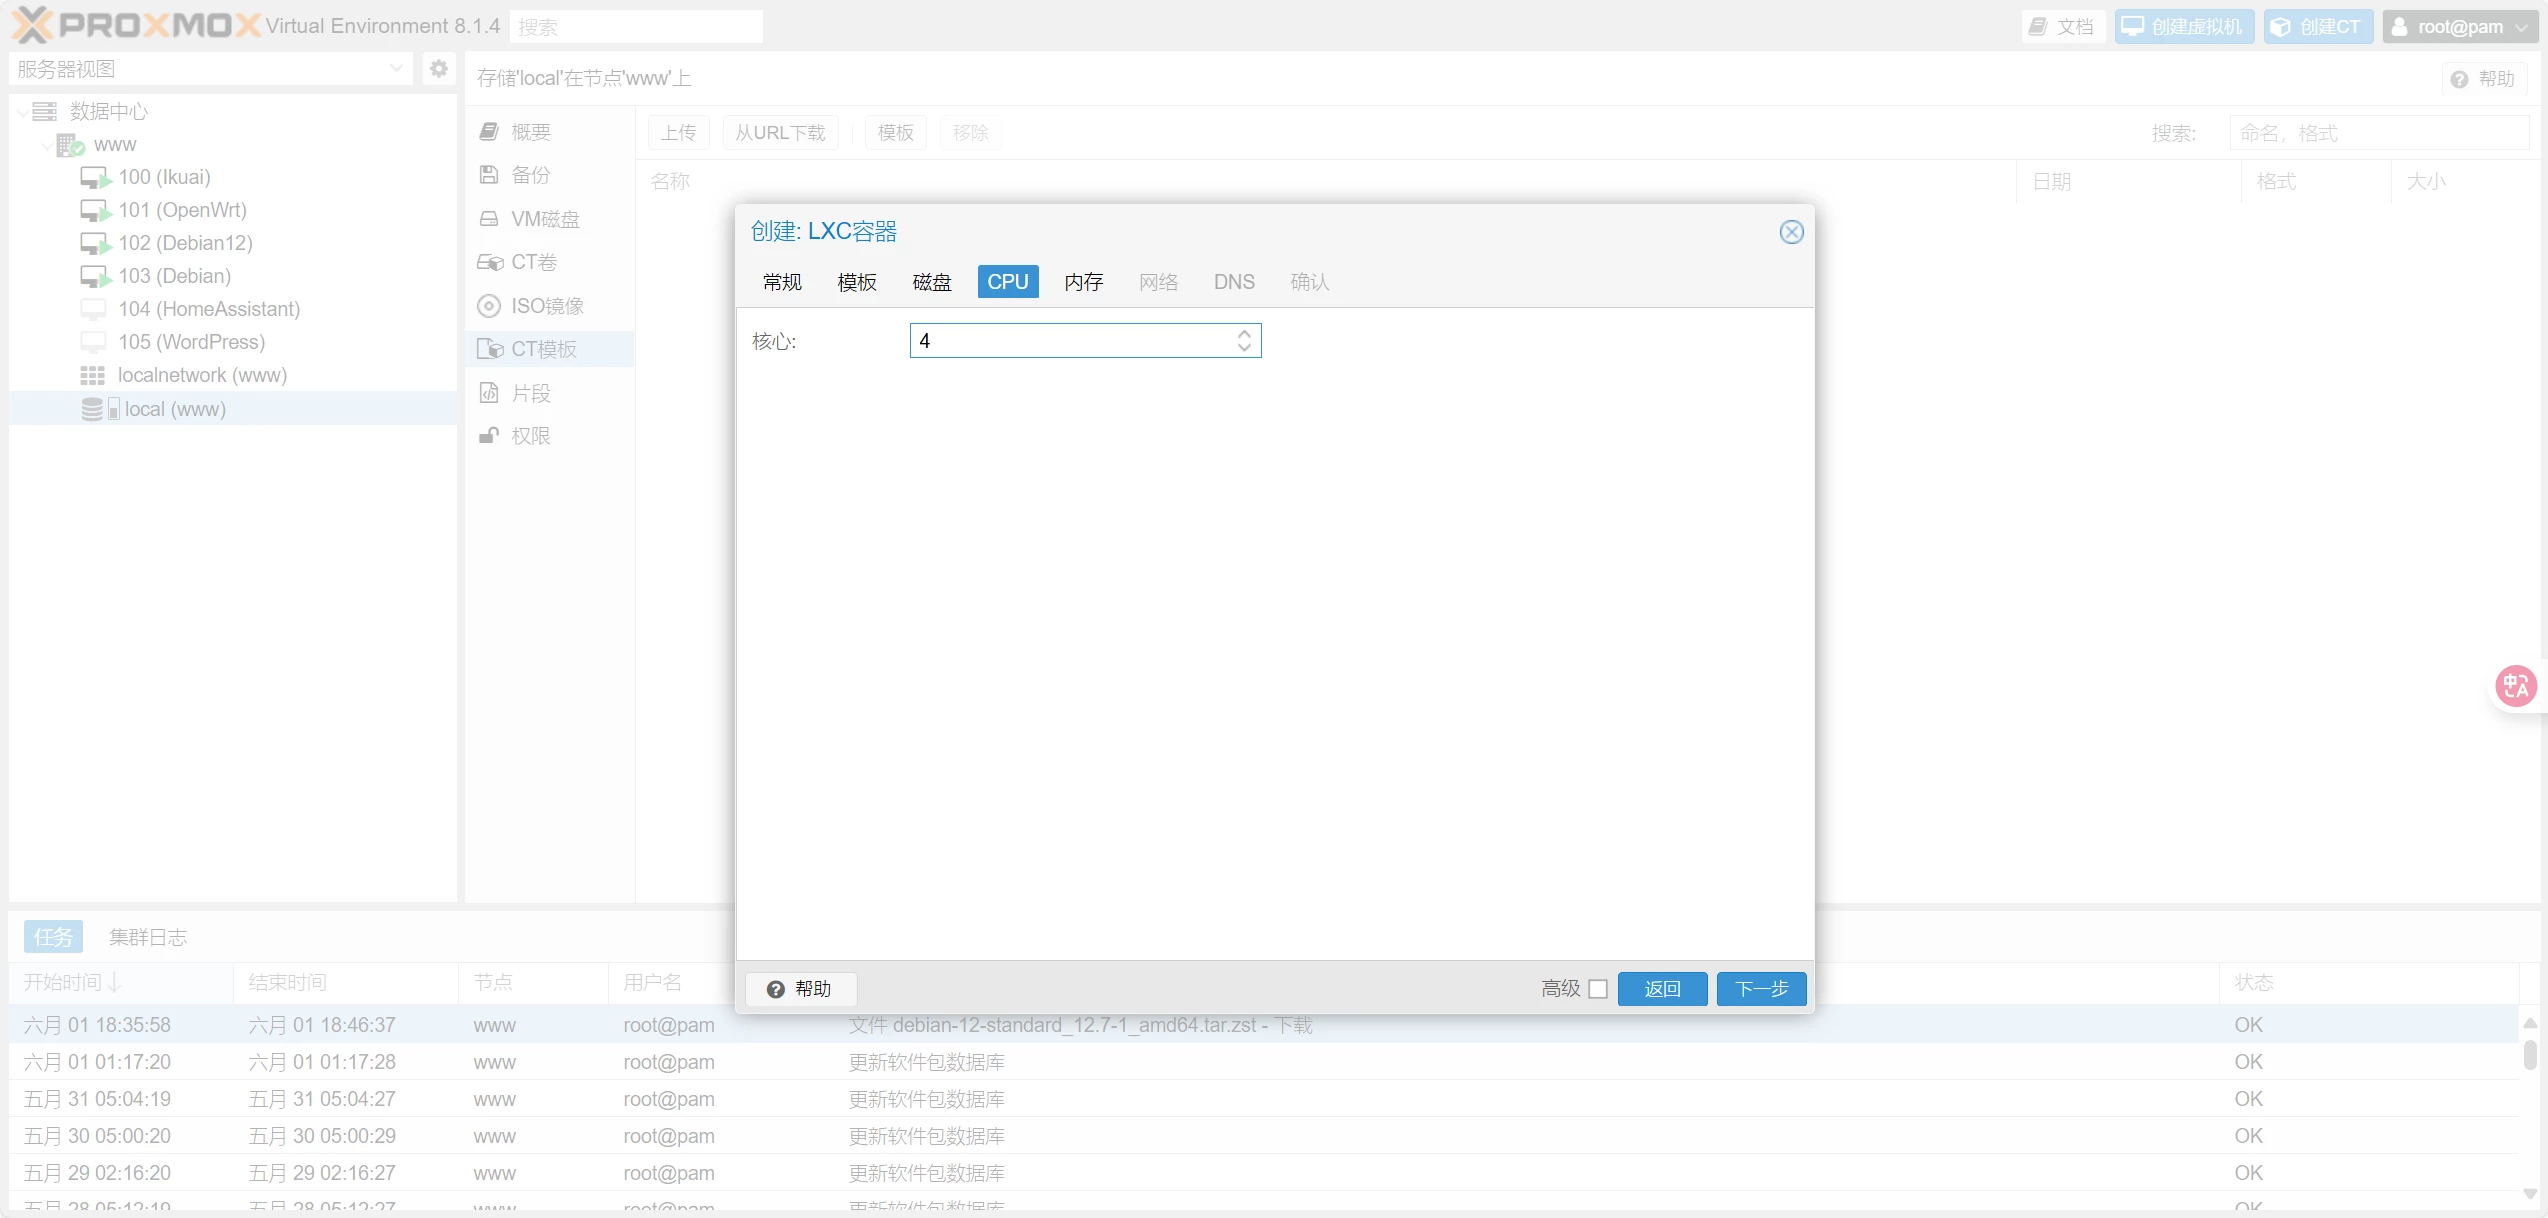The image size is (2548, 1218).
Task: Collapse the 数据中心 tree node
Action: pyautogui.click(x=22, y=112)
